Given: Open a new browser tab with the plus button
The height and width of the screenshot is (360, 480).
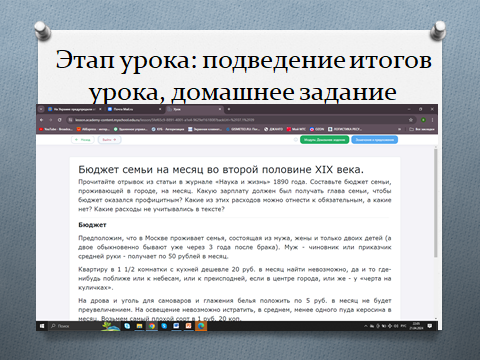Looking at the screenshot, I should (x=229, y=109).
